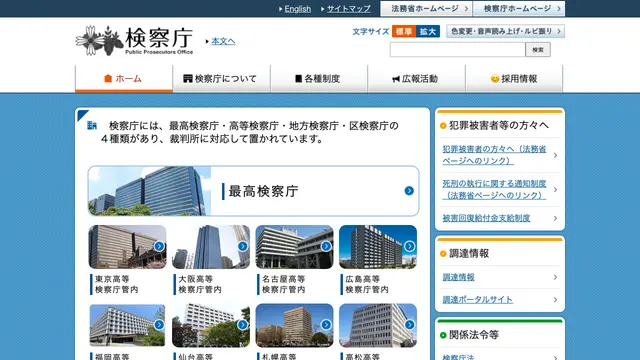Screen dimensions: 640x360
Task: Click the house icon in ホーム tab
Action: pos(108,78)
